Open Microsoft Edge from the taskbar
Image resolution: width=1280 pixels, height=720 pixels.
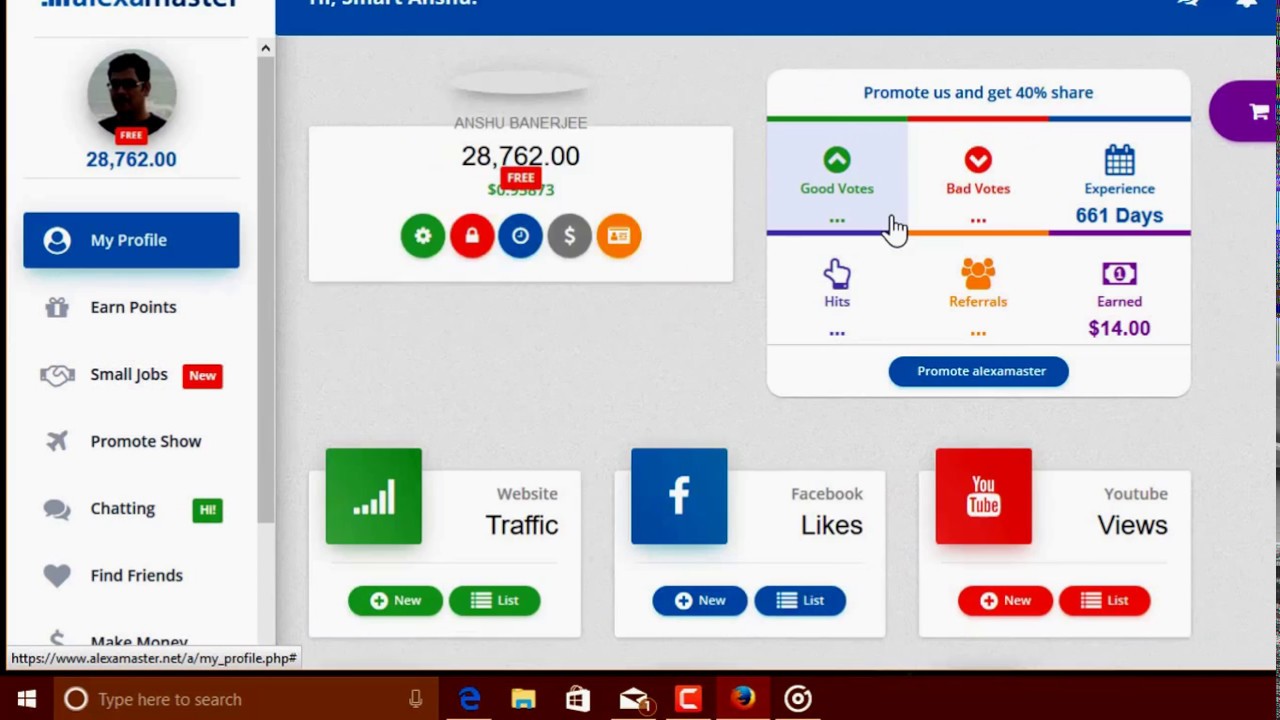click(x=469, y=699)
